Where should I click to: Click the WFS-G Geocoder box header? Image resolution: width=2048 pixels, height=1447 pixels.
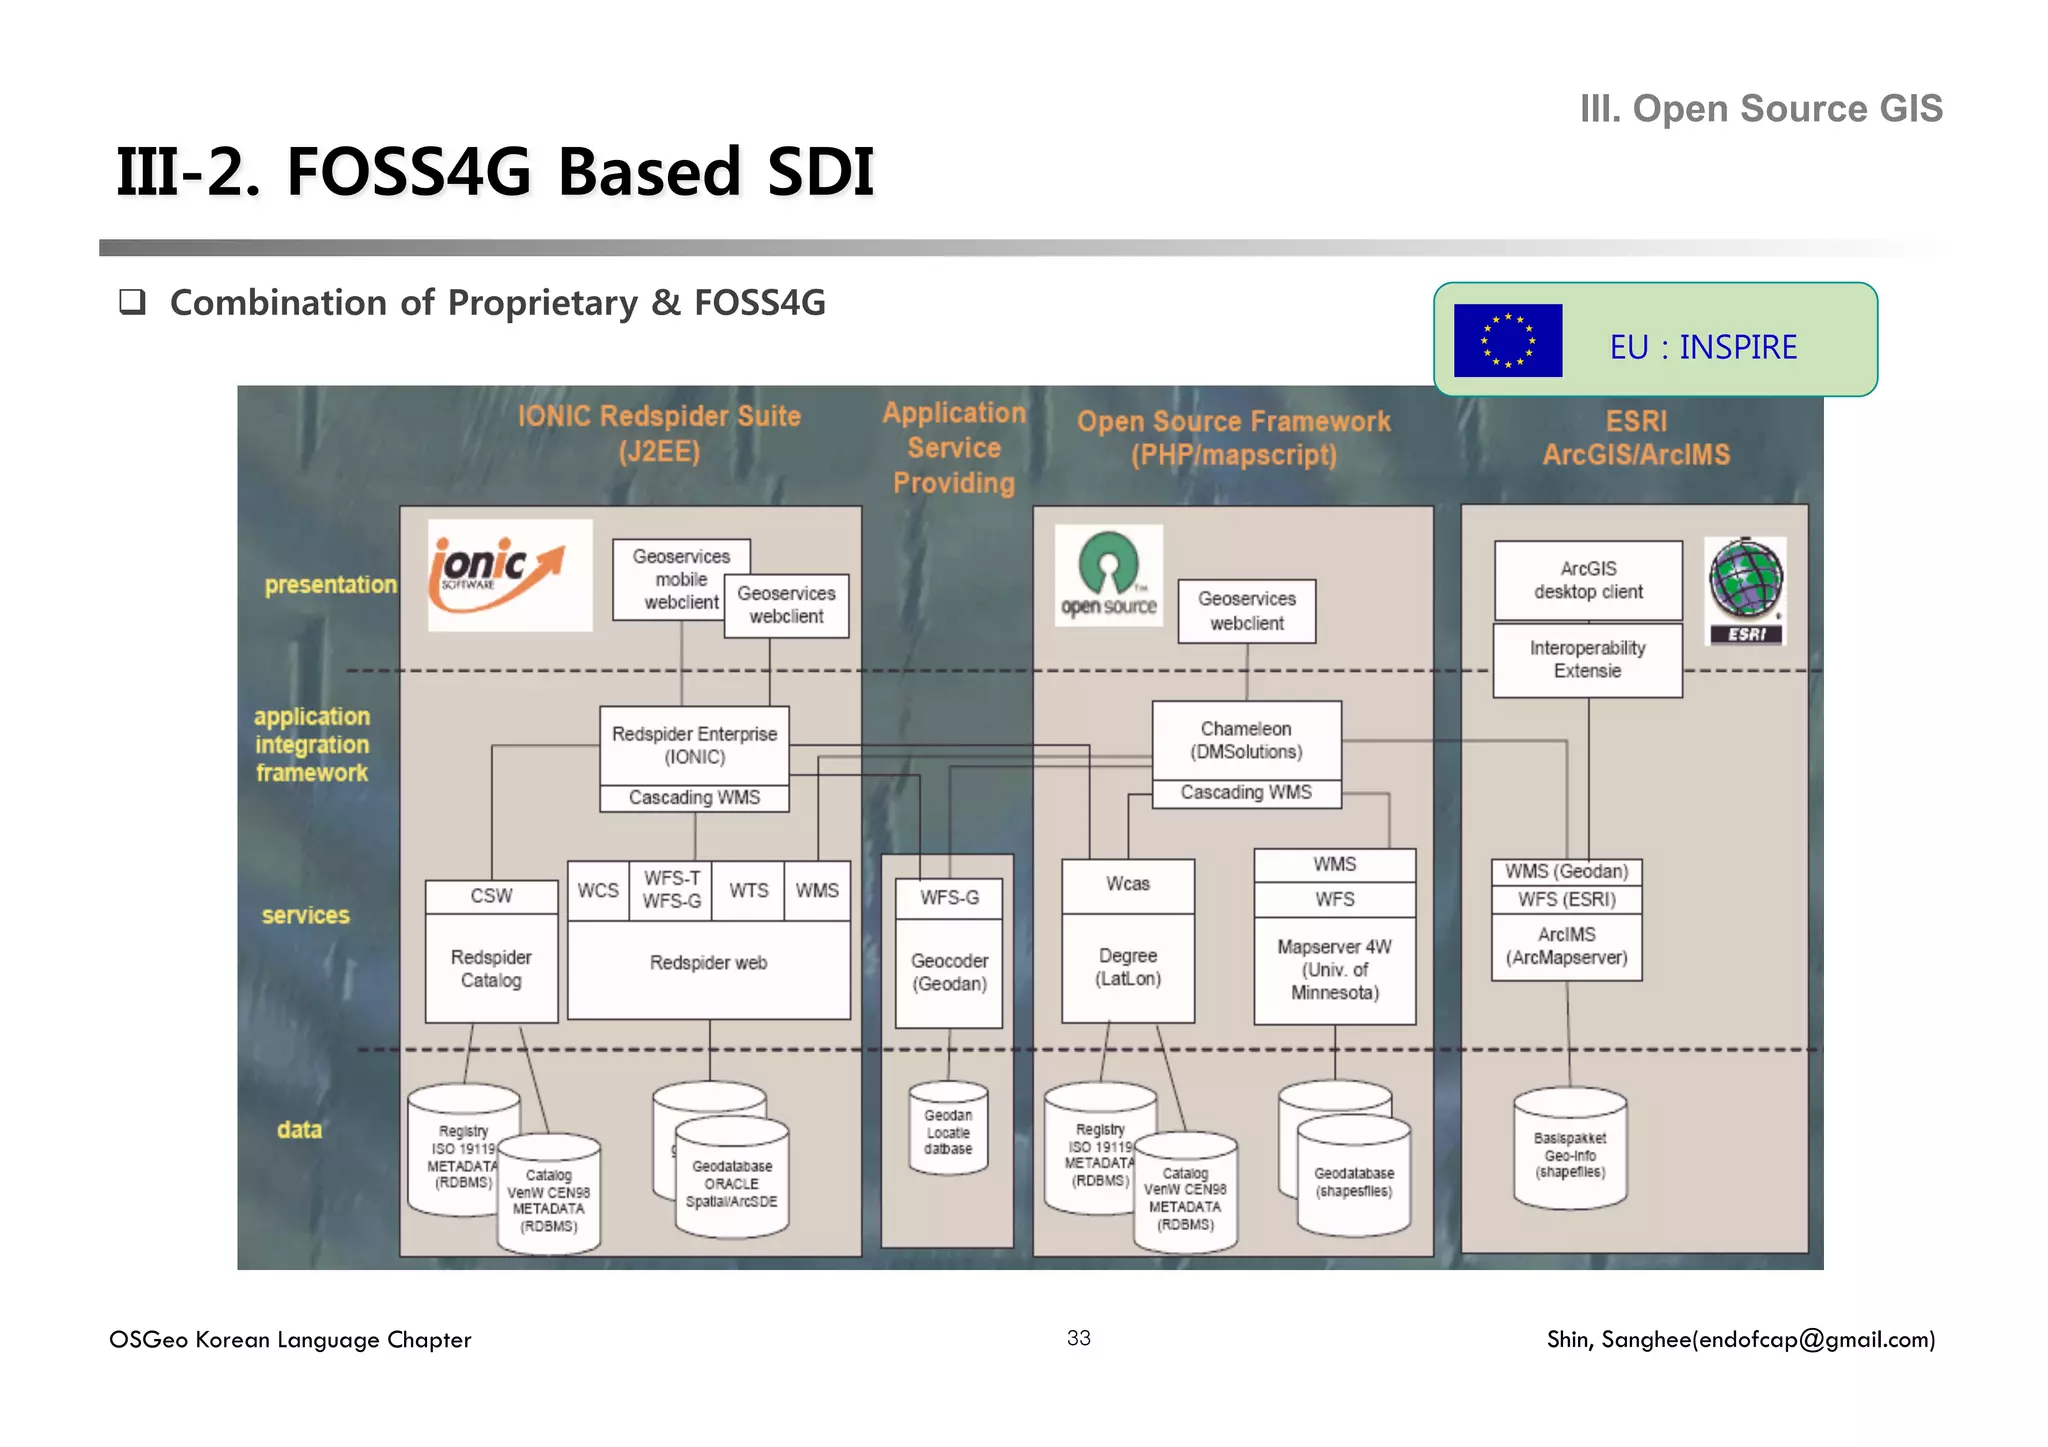pos(949,898)
